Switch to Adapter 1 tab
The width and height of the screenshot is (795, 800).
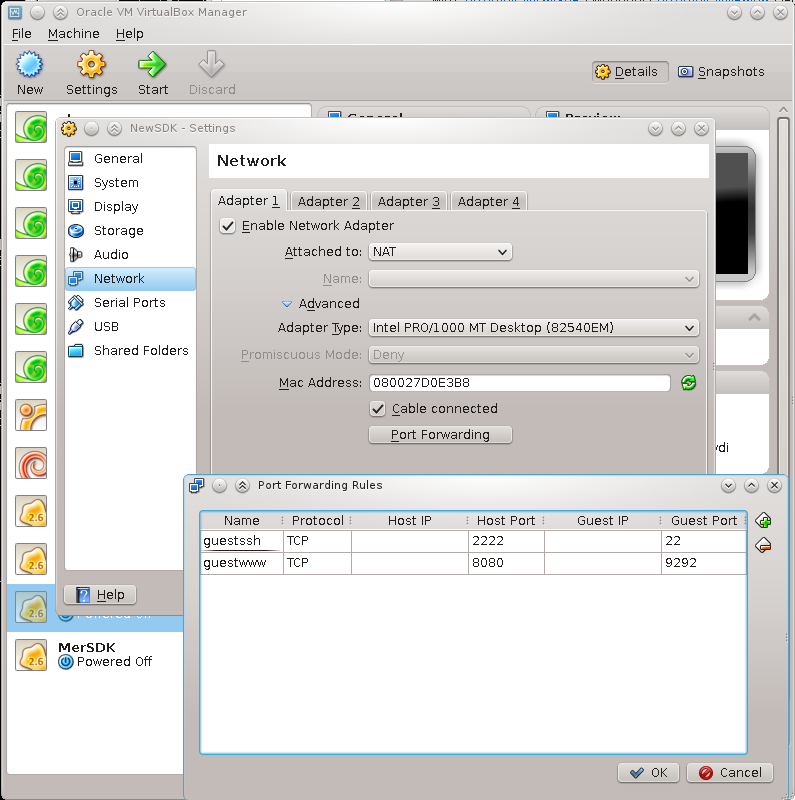point(249,201)
